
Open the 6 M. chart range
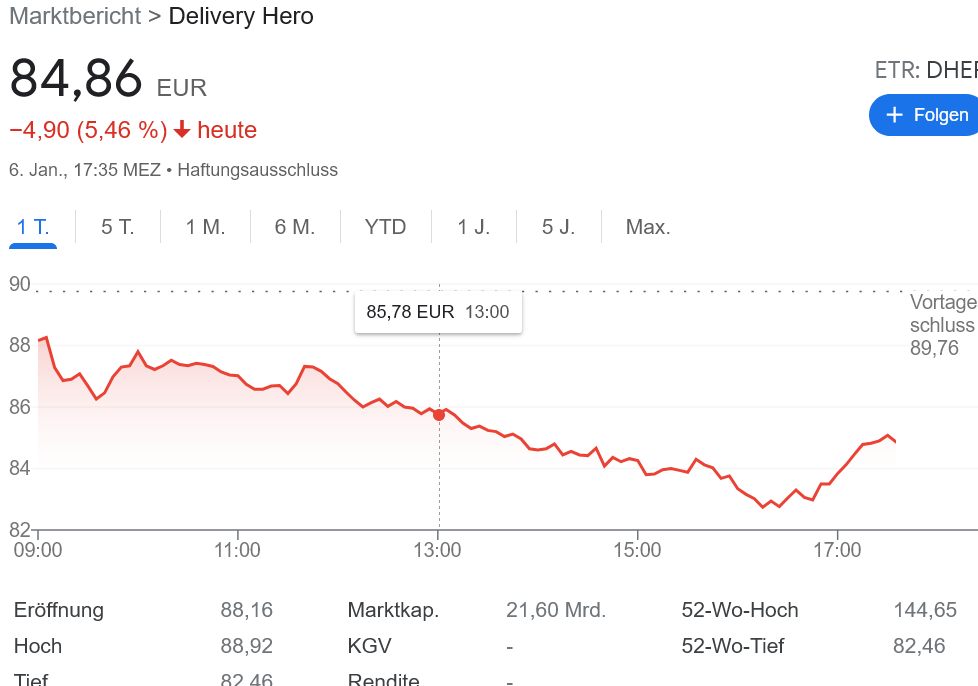pyautogui.click(x=295, y=227)
